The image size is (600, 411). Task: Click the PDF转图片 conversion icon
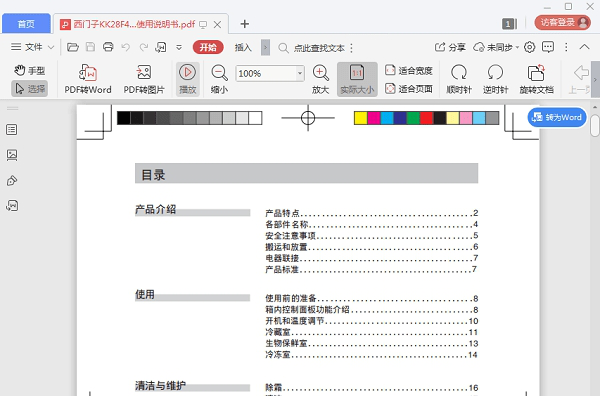point(144,73)
